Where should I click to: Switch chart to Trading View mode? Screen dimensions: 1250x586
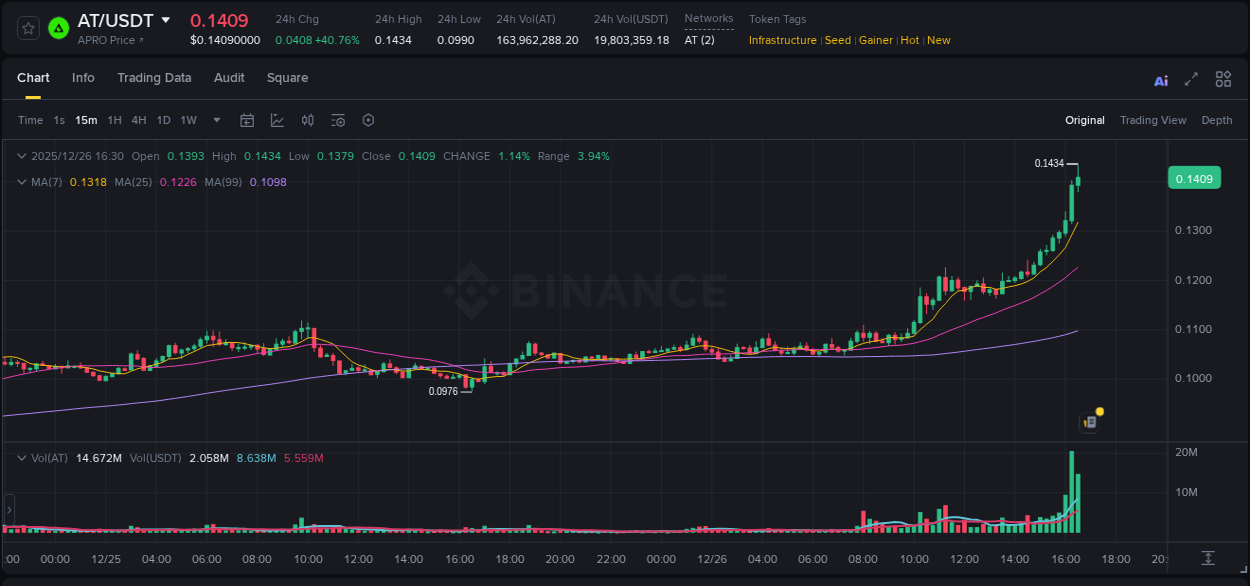tap(1153, 120)
